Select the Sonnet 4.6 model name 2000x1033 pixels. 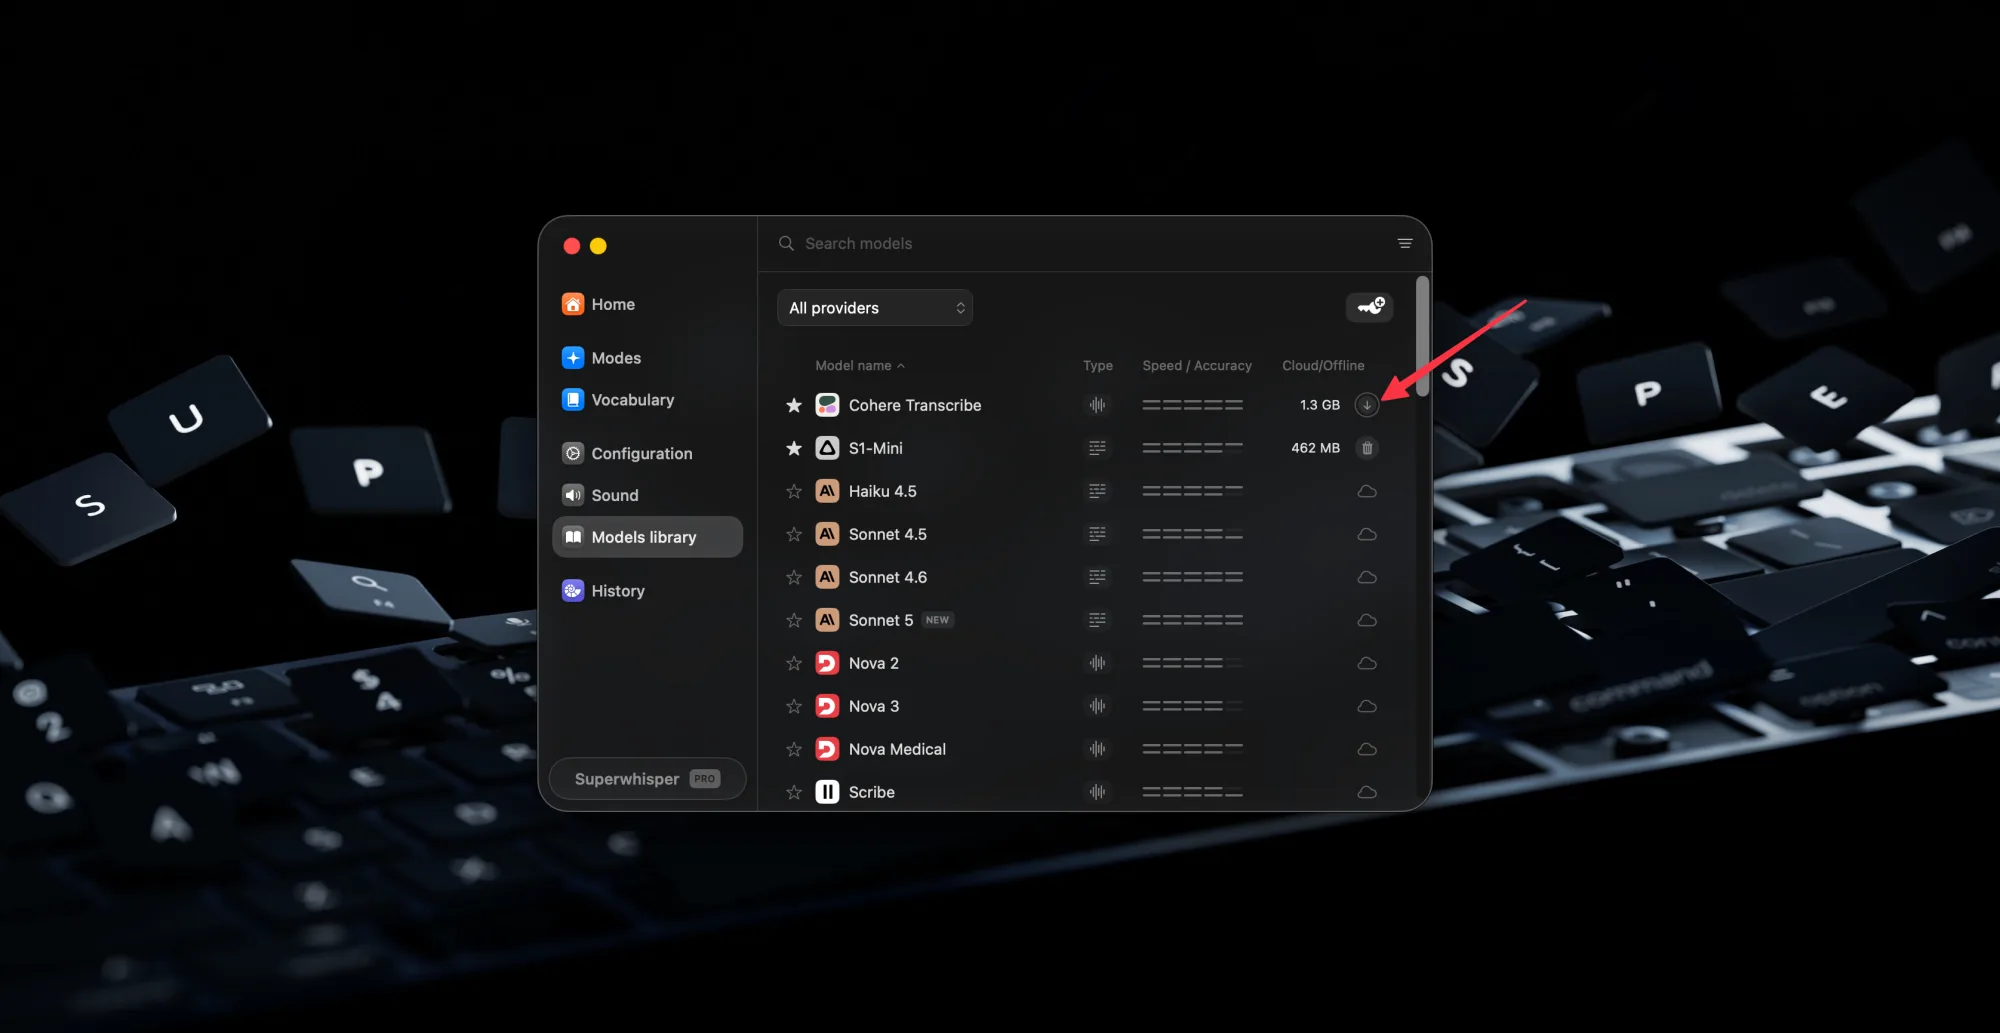[x=888, y=577]
